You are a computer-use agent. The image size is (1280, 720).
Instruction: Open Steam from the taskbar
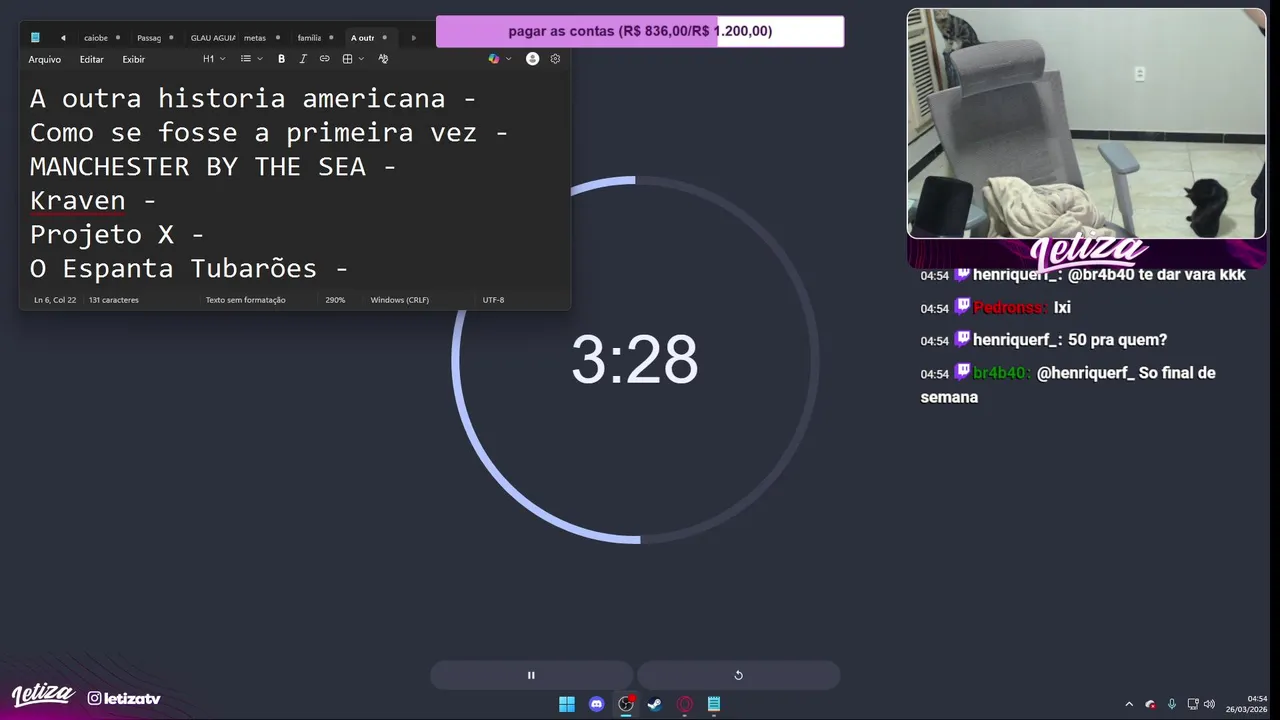pos(655,704)
